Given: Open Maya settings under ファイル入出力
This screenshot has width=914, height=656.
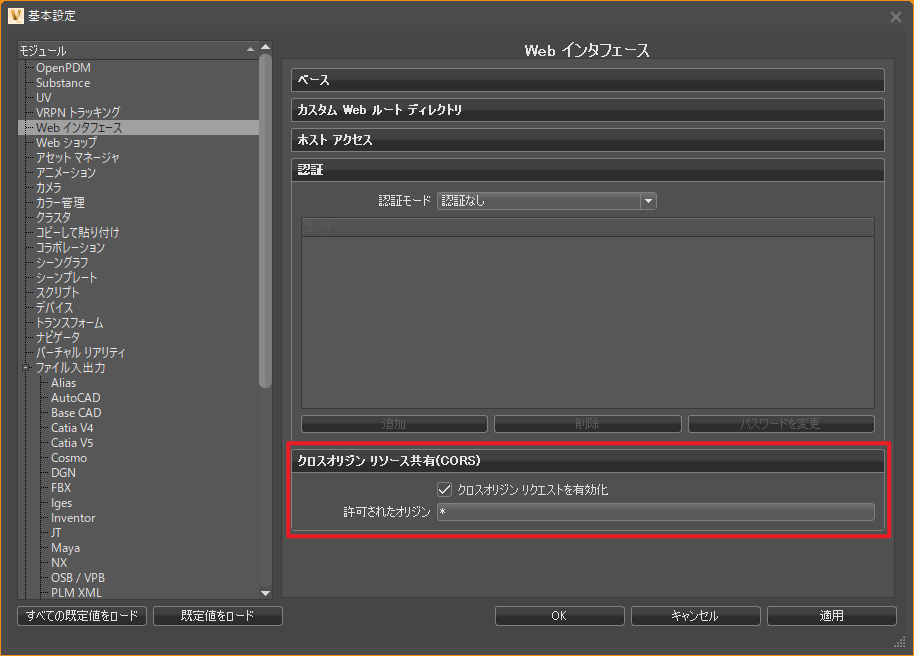Looking at the screenshot, I should [65, 547].
